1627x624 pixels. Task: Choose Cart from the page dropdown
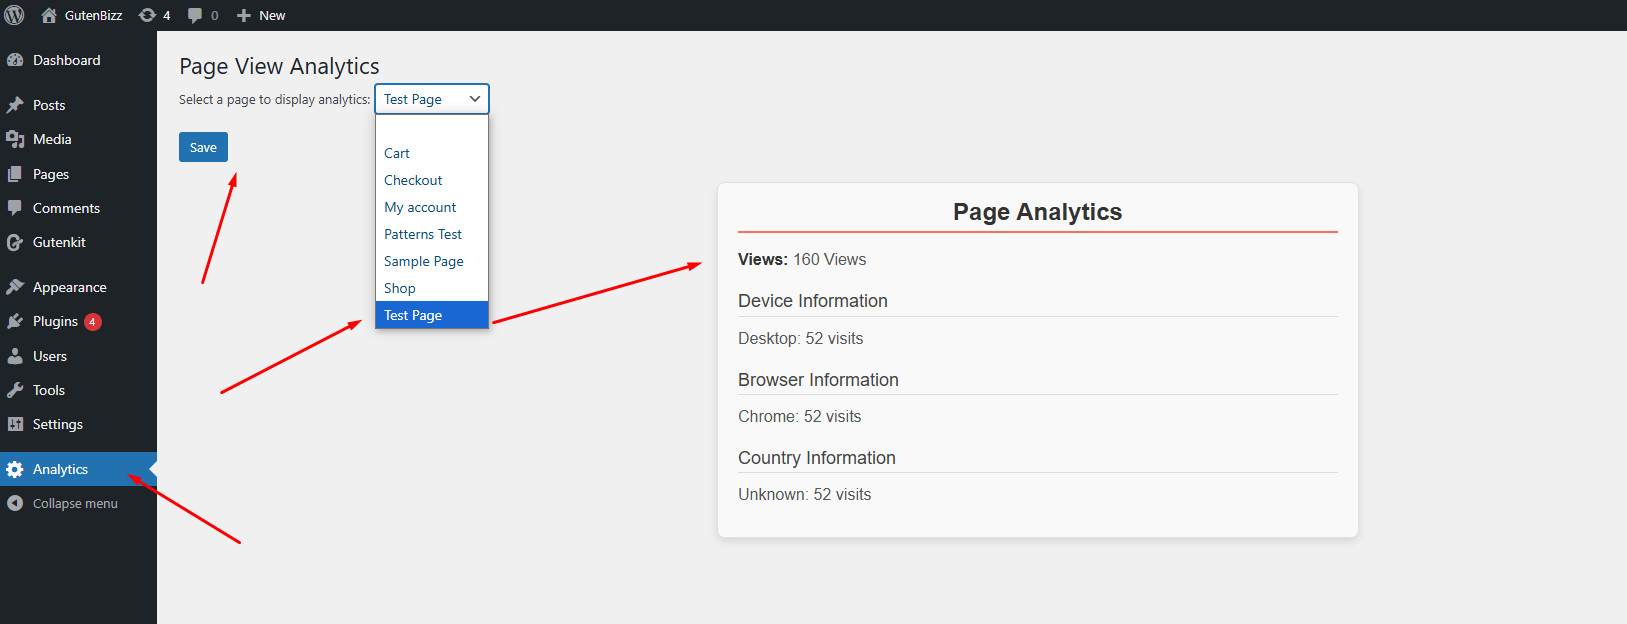397,153
